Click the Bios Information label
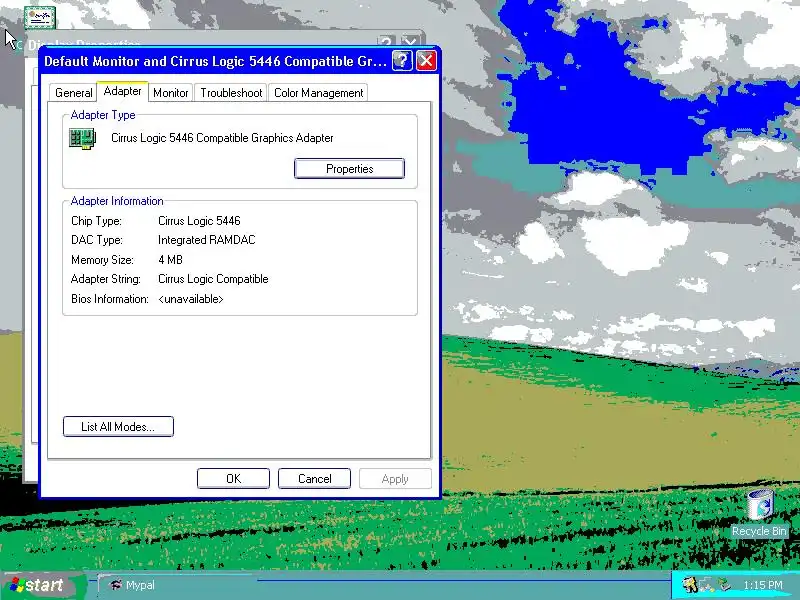The height and width of the screenshot is (600, 800). coord(110,299)
